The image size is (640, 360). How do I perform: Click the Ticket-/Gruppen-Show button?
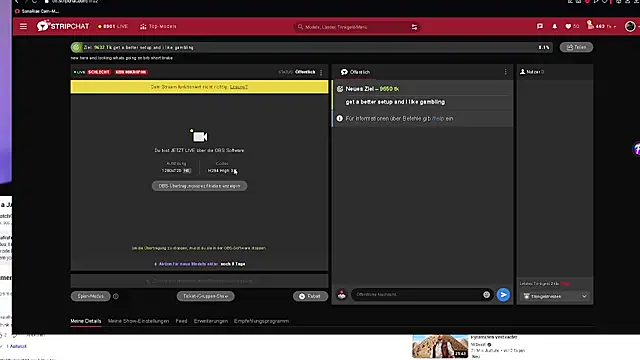click(x=206, y=296)
